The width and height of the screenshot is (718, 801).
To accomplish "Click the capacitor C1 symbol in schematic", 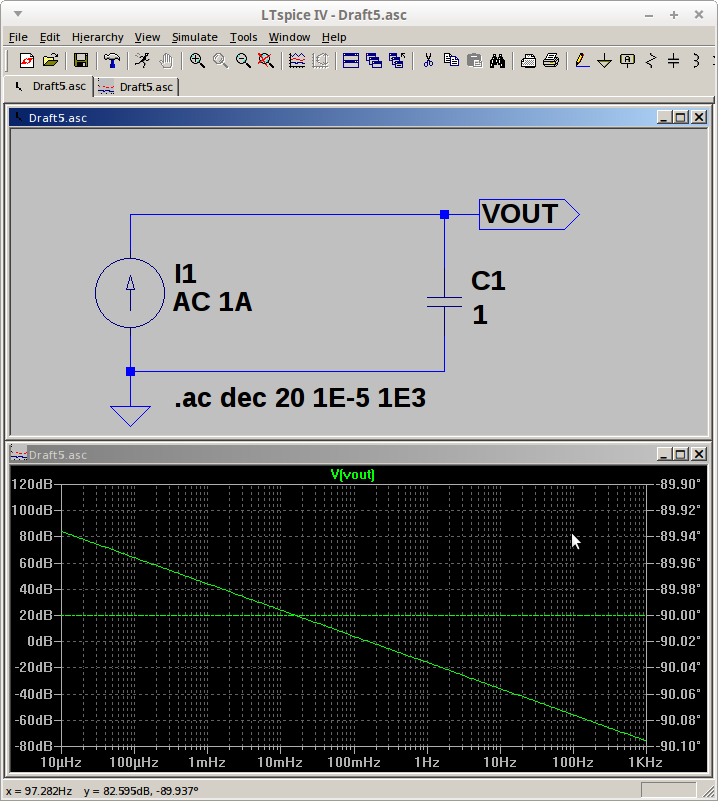I will [444, 302].
